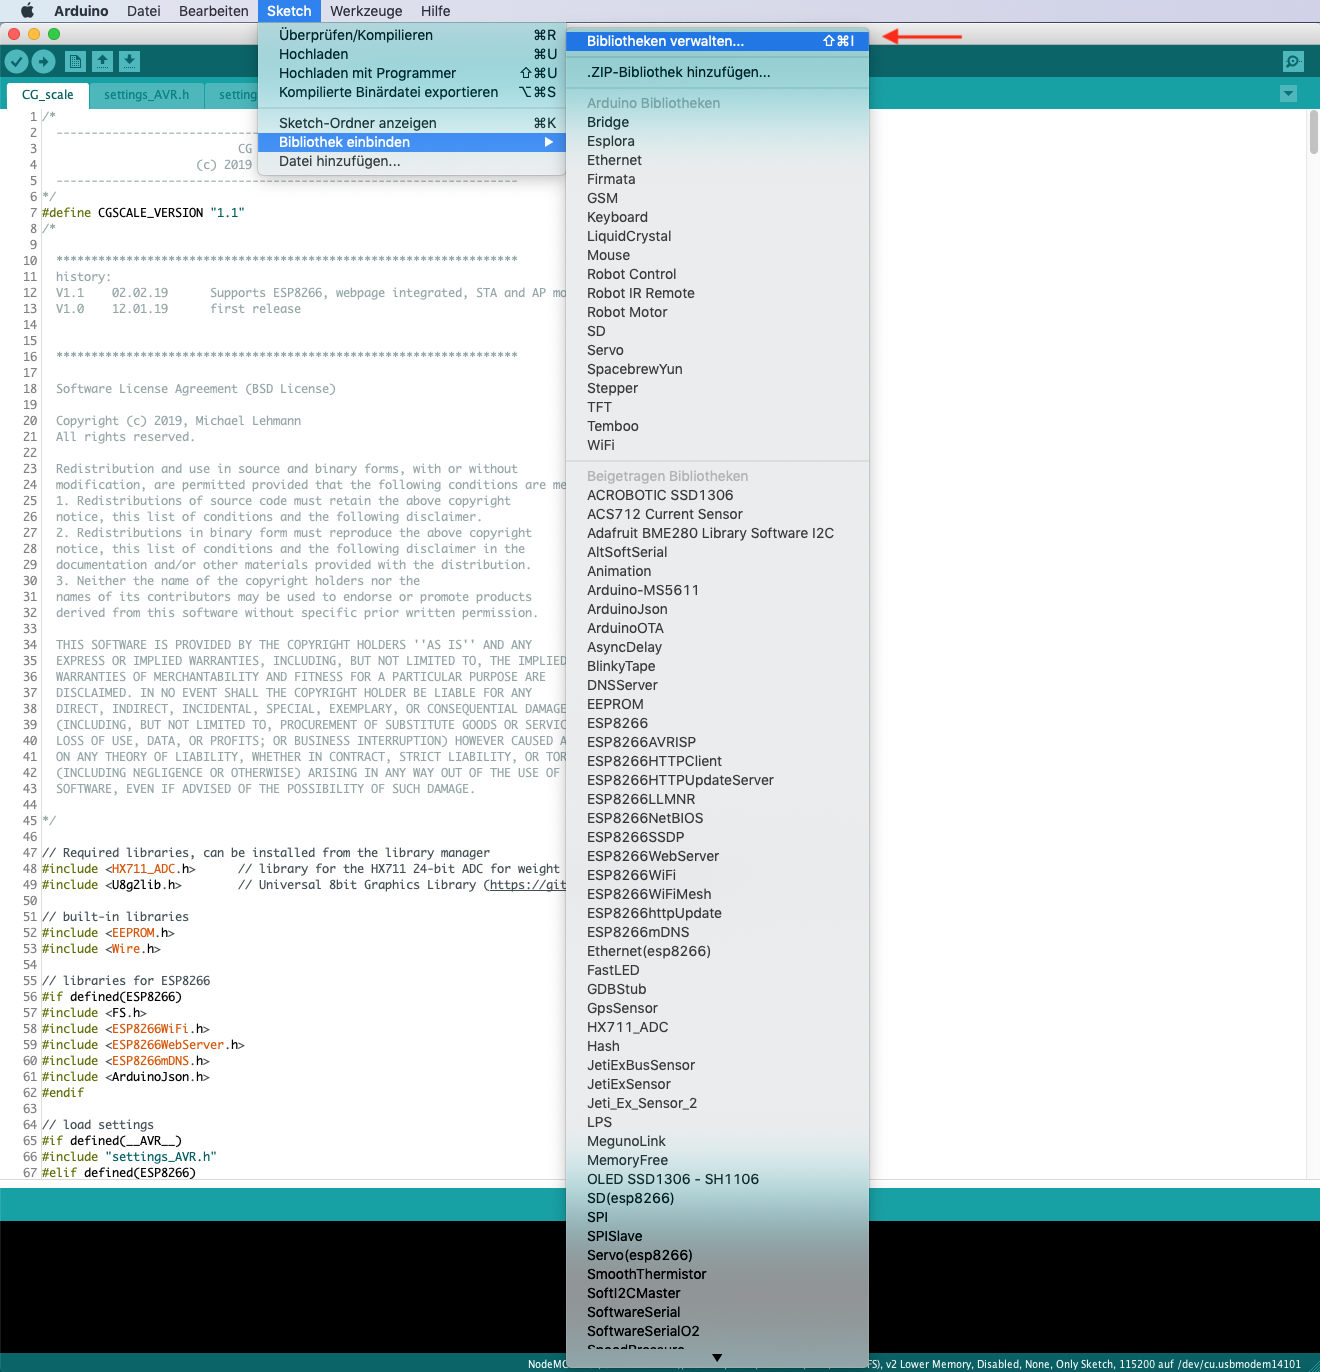This screenshot has height=1372, width=1320.
Task: Include the GSM library
Action: (717, 198)
